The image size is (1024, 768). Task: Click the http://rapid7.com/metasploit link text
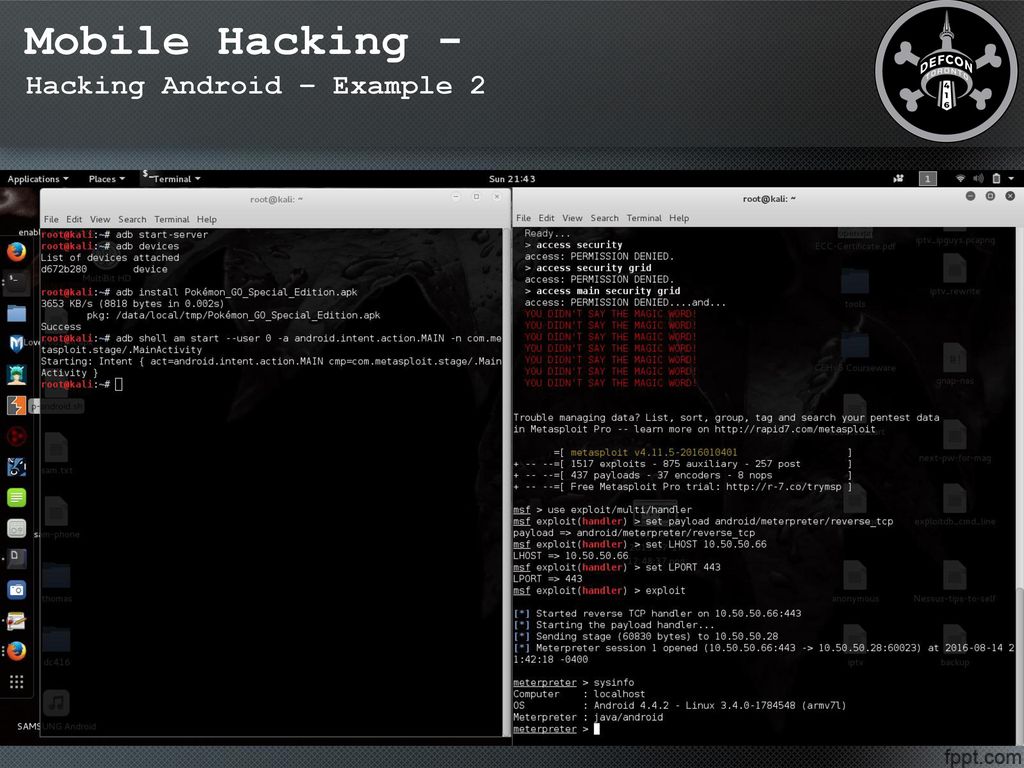tap(794, 429)
